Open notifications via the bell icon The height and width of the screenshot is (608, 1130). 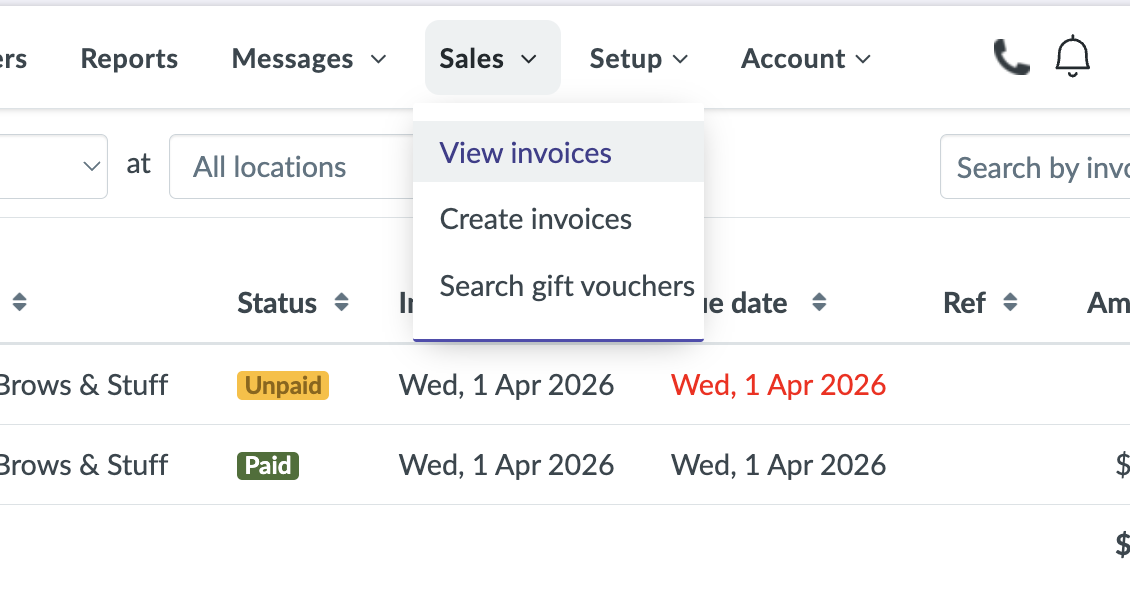pos(1072,57)
